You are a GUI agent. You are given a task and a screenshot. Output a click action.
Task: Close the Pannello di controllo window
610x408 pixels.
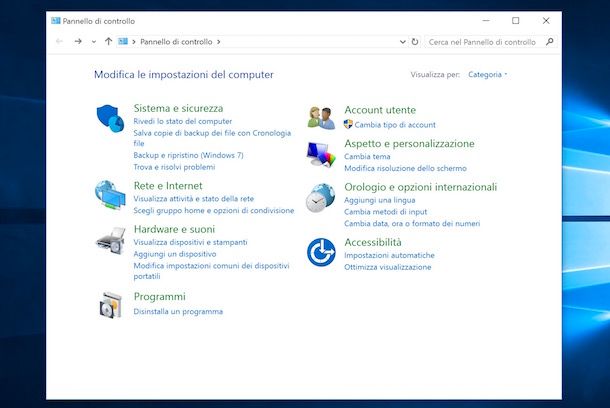click(x=546, y=21)
